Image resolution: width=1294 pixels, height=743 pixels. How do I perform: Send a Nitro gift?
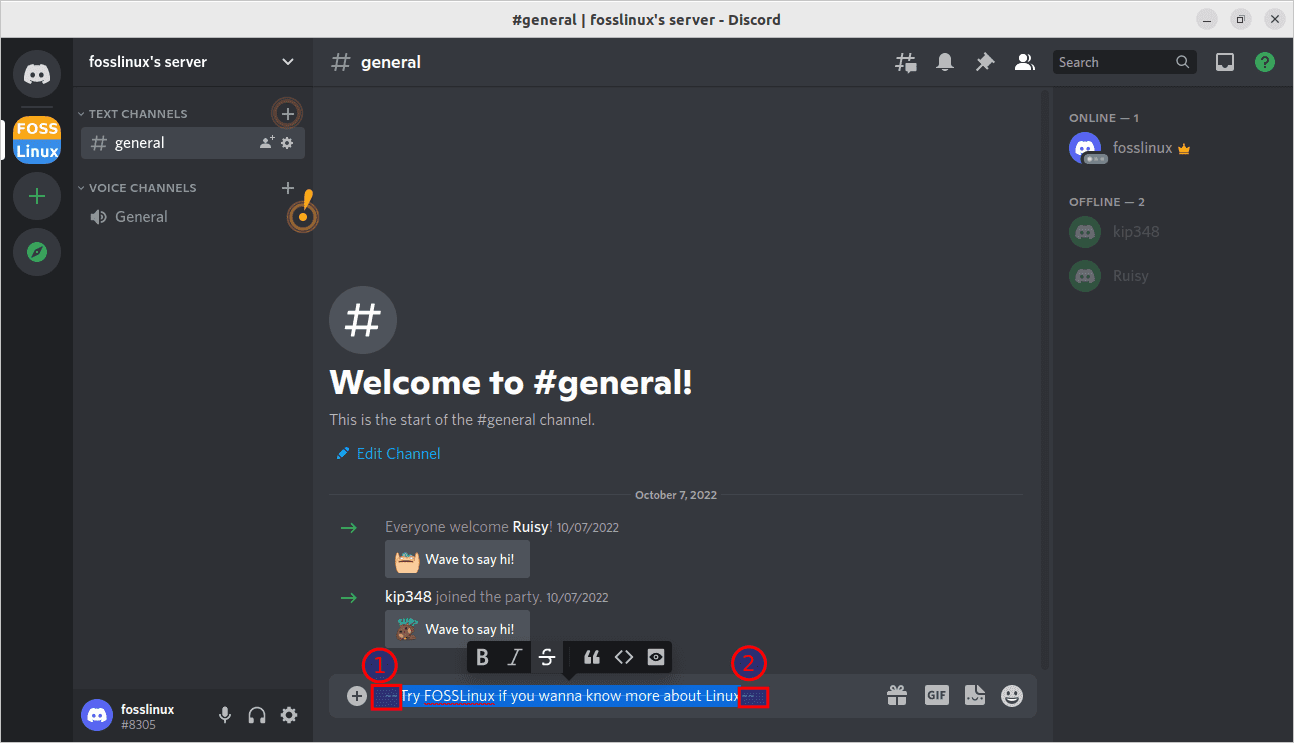[x=897, y=695]
